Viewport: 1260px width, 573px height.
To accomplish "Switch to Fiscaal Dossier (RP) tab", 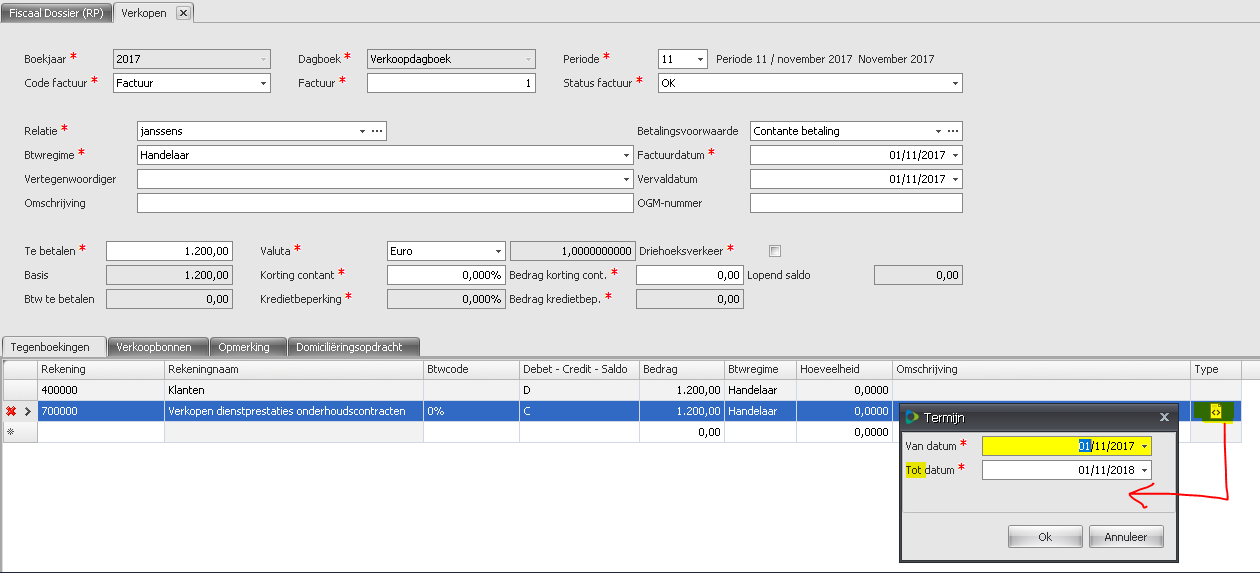I will [56, 13].
